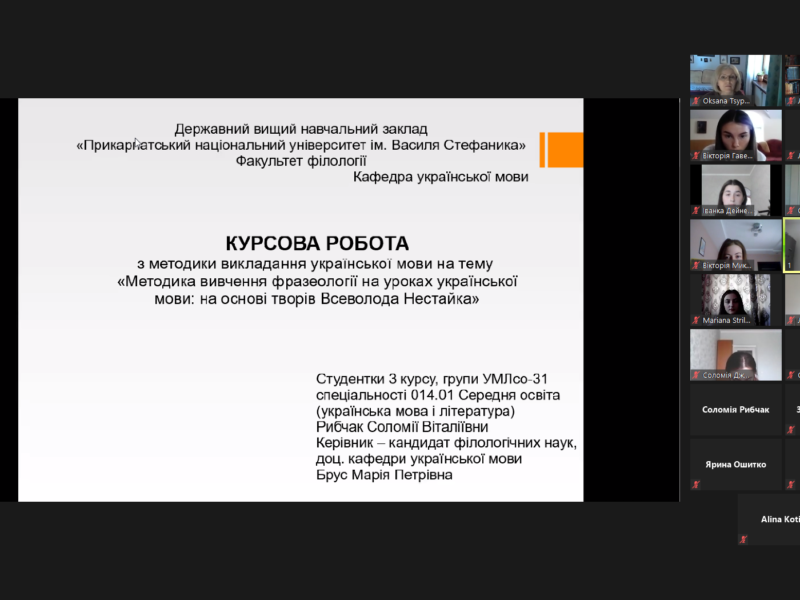Select Вікторія Мих video thumbnail
800x600 pixels.
coord(735,241)
